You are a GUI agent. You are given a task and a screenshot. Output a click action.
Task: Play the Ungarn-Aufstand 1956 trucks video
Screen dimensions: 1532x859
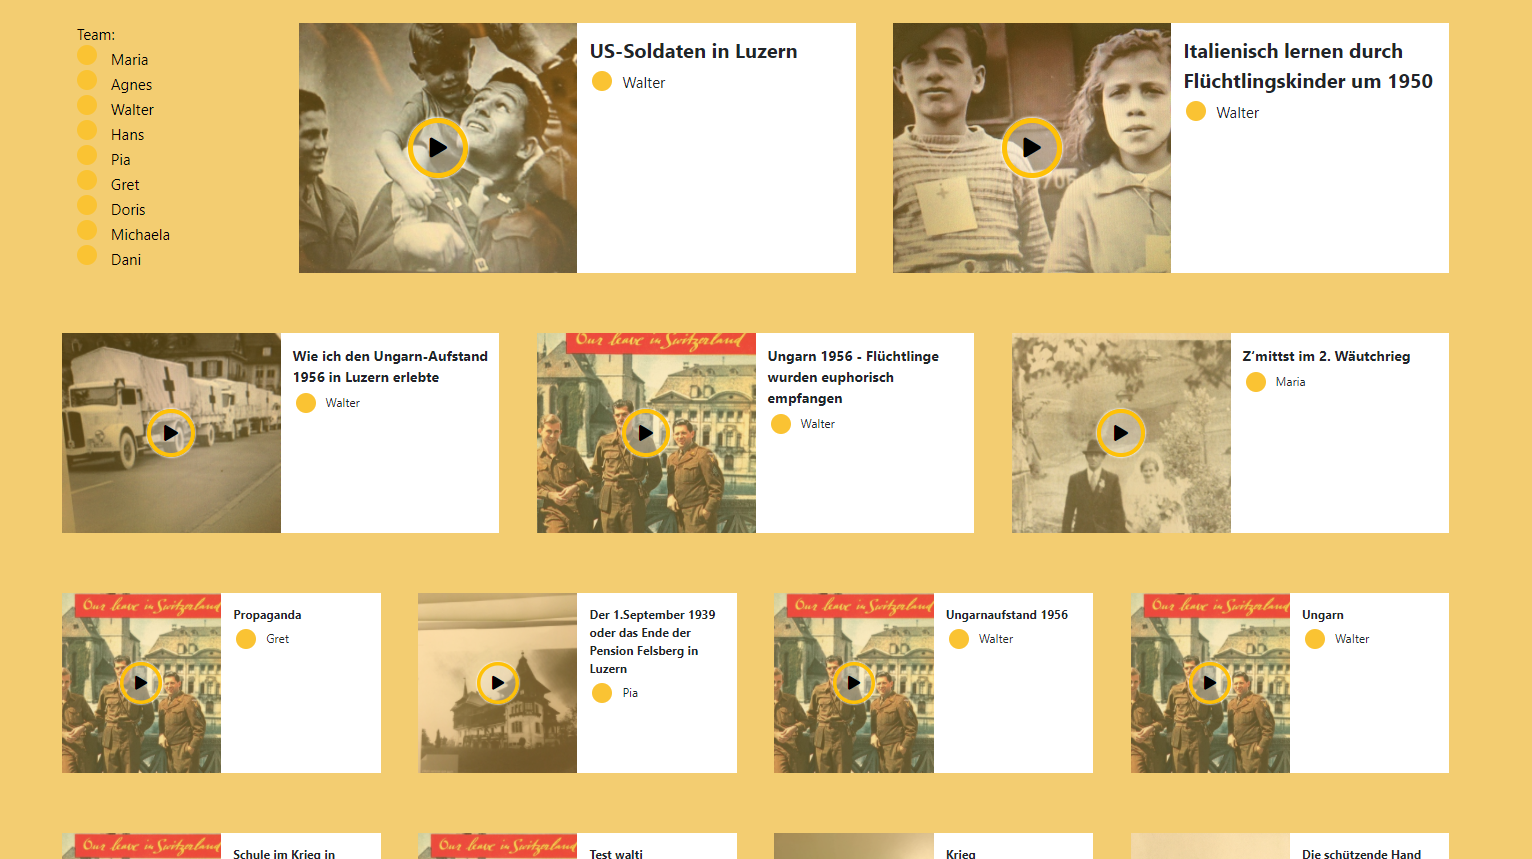tap(171, 433)
